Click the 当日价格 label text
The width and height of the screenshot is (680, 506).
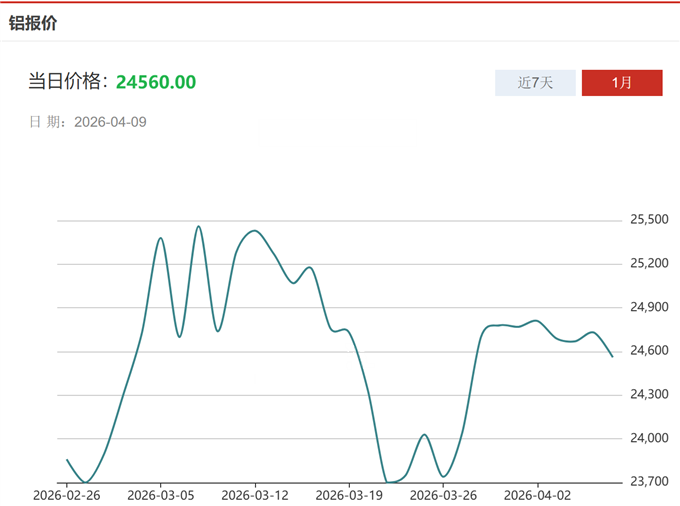pyautogui.click(x=70, y=82)
